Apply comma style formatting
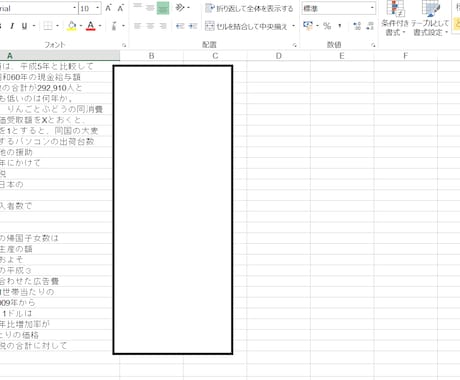This screenshot has width=460, height=380. 340,26
